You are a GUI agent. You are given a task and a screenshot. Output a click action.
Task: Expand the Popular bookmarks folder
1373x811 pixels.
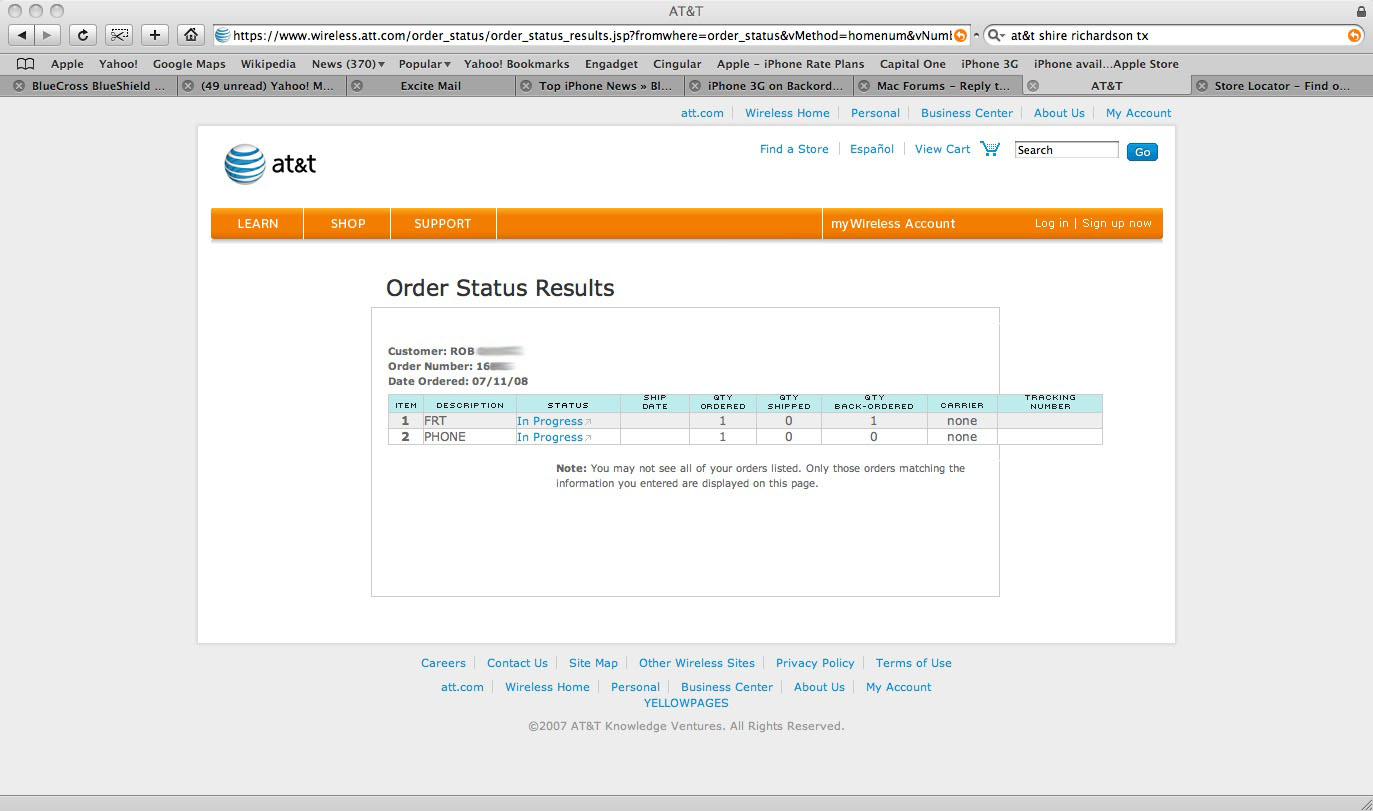point(424,64)
